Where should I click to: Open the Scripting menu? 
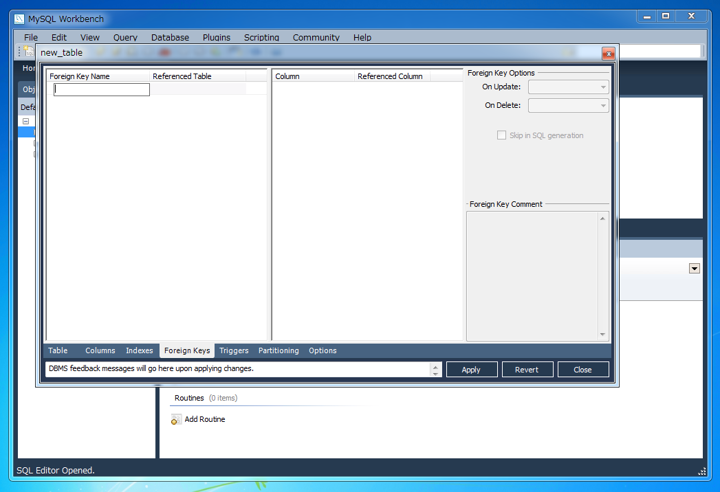pyautogui.click(x=261, y=38)
